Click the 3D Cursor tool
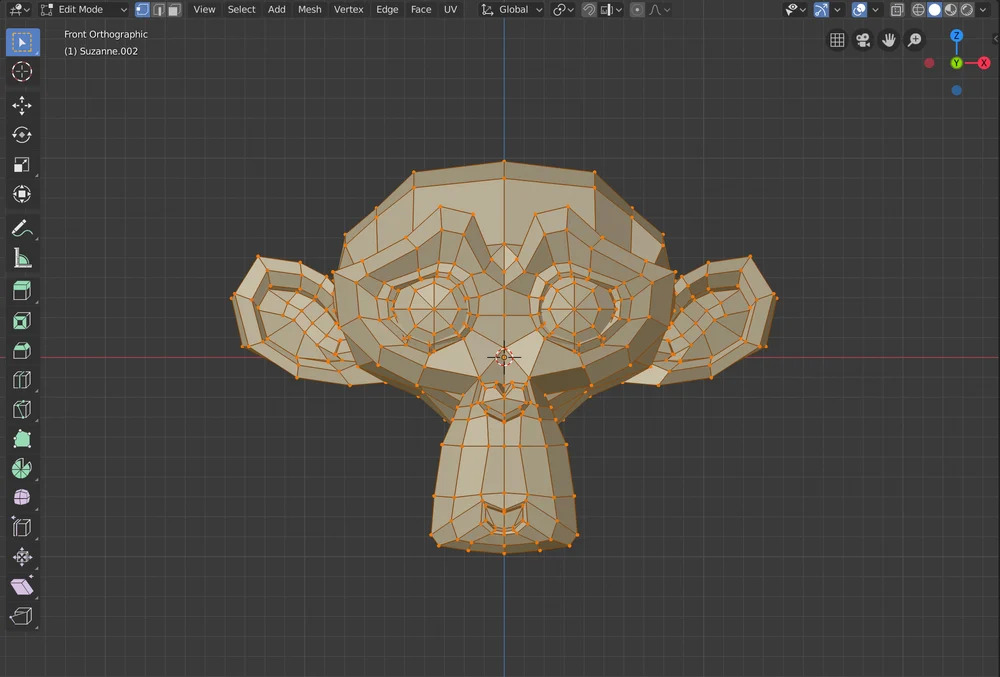 tap(22, 72)
